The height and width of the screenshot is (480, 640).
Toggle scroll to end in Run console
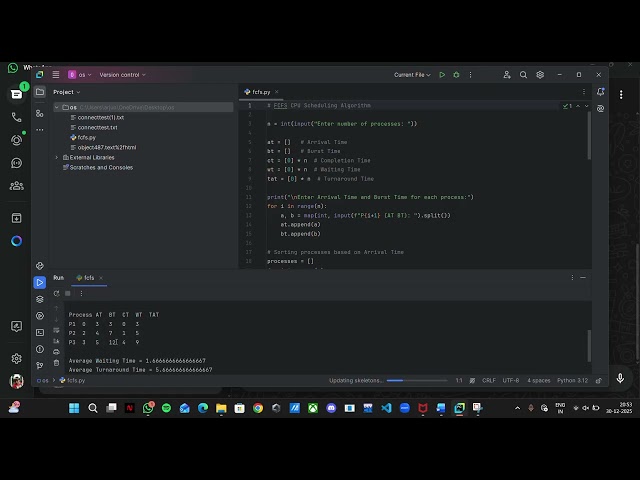[x=56, y=341]
